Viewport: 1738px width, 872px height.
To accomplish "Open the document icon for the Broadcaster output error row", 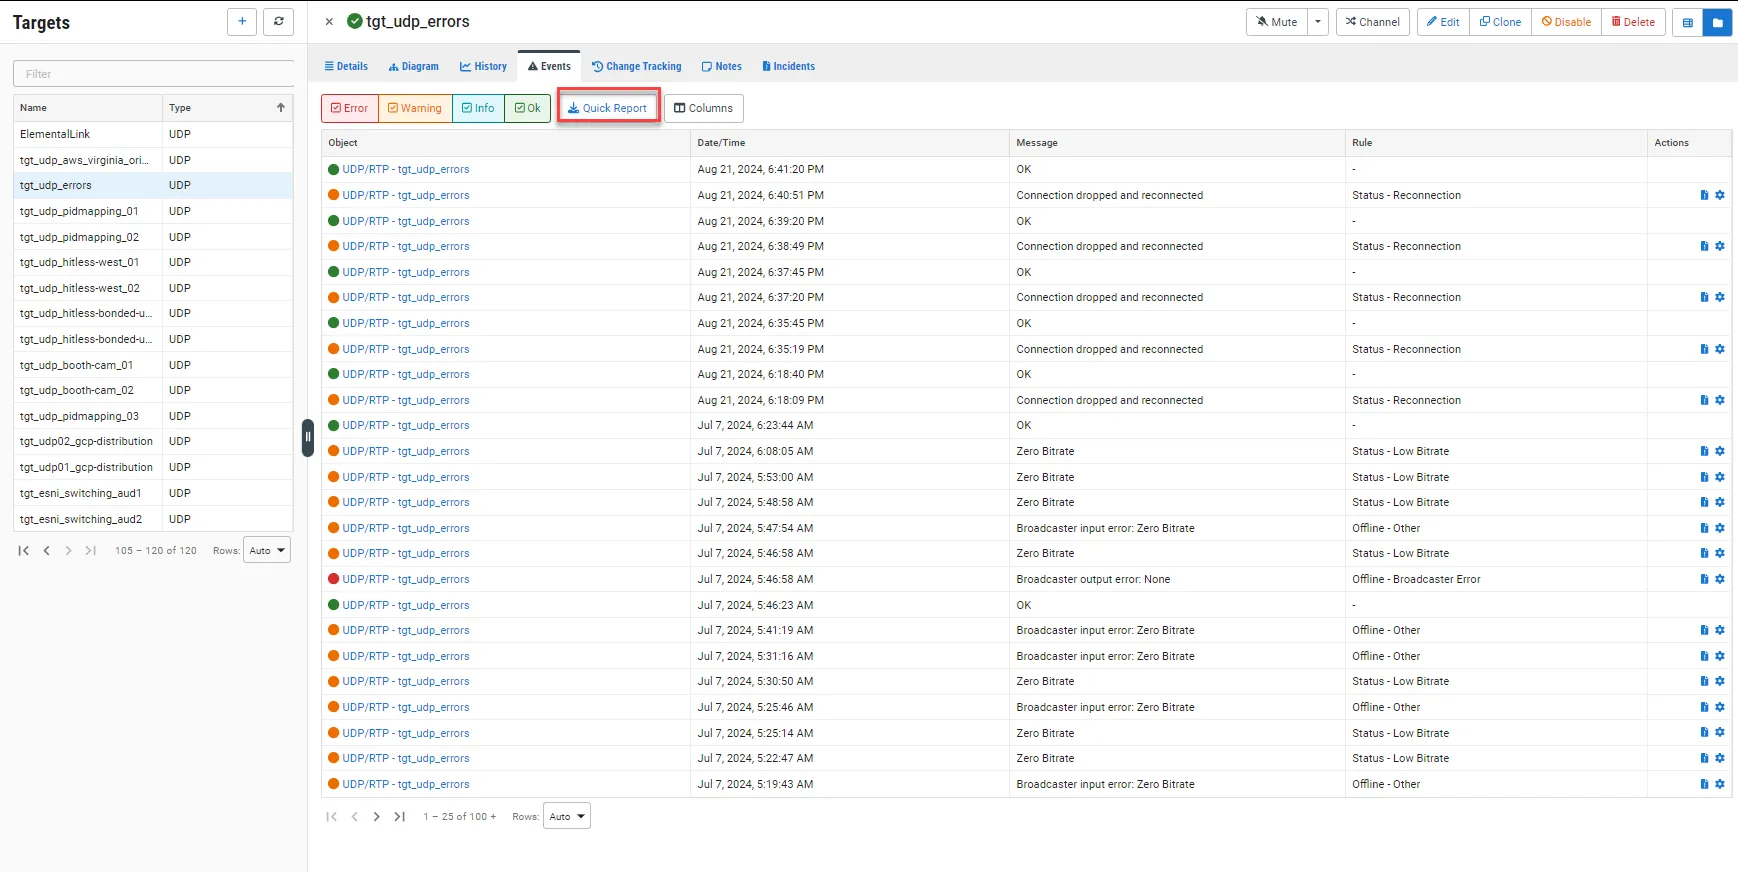I will point(1704,580).
